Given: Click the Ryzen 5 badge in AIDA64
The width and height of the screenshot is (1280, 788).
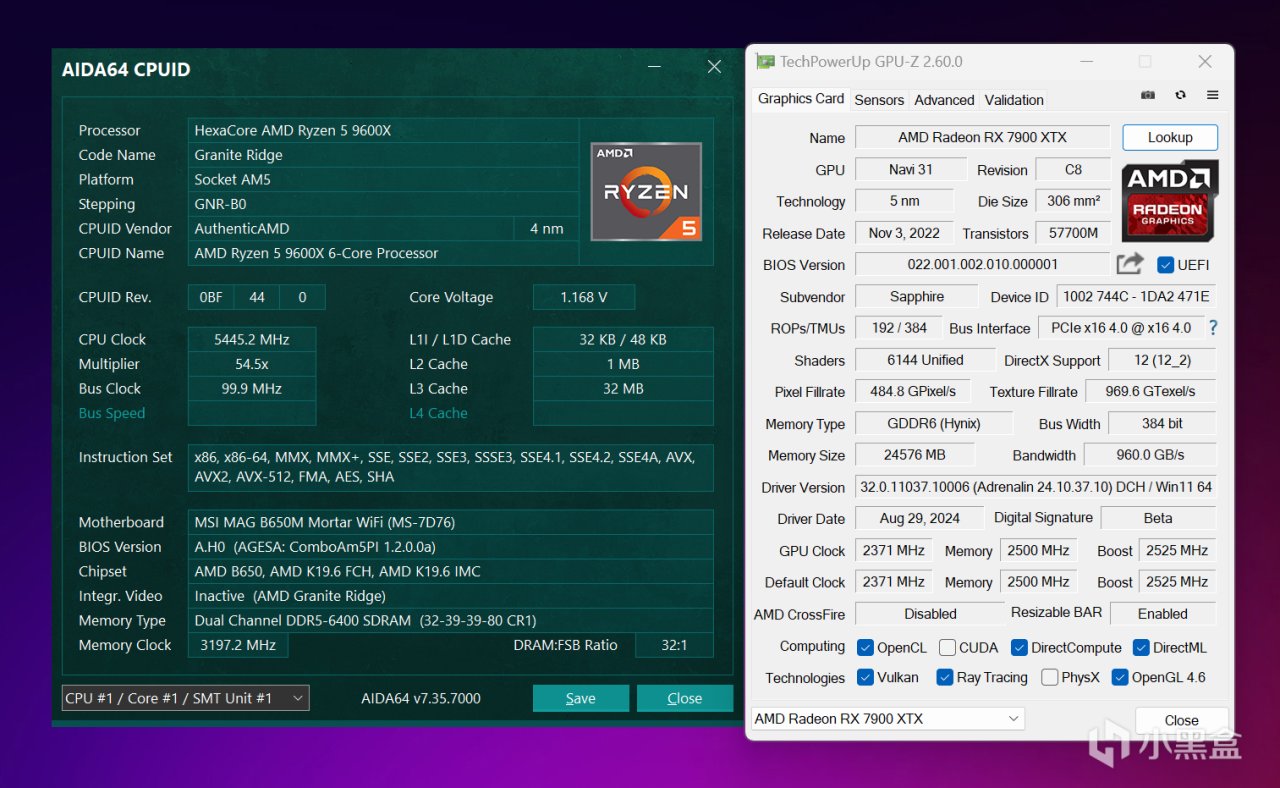Looking at the screenshot, I should tap(646, 192).
